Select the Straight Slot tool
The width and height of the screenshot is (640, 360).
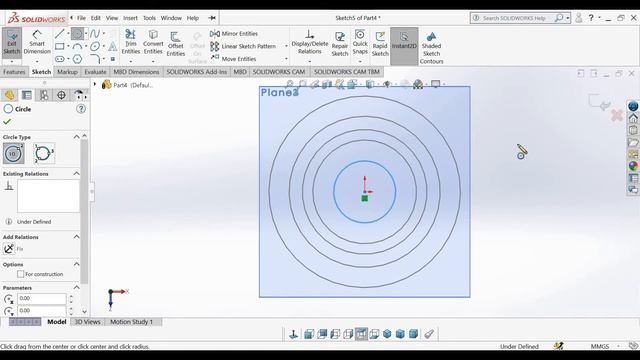[60, 59]
